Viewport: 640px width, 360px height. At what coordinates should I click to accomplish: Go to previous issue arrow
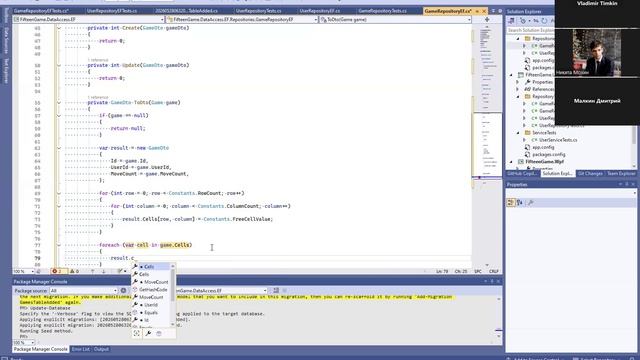pyautogui.click(x=93, y=271)
